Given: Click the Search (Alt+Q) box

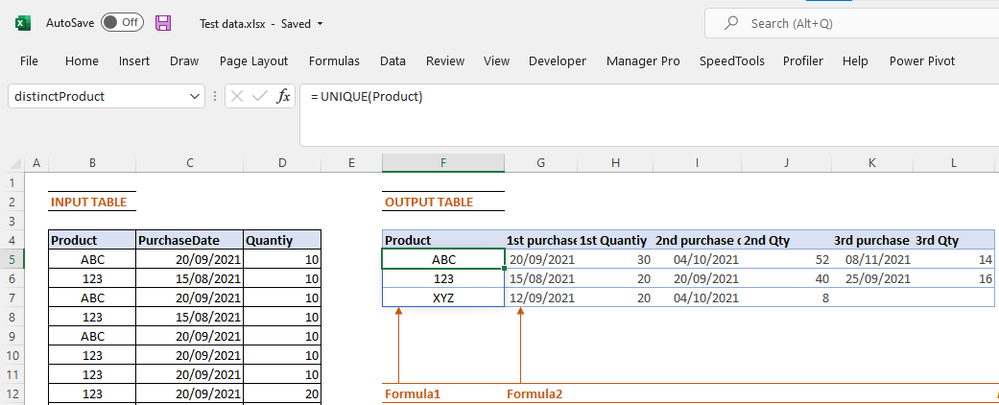Looking at the screenshot, I should click(852, 24).
